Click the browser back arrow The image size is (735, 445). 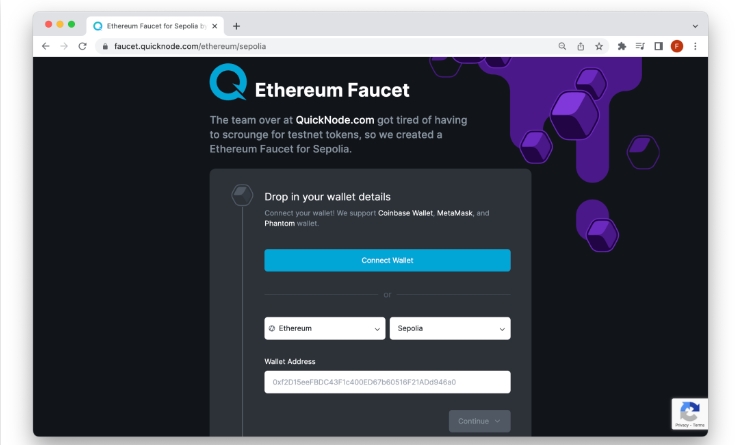pos(45,46)
